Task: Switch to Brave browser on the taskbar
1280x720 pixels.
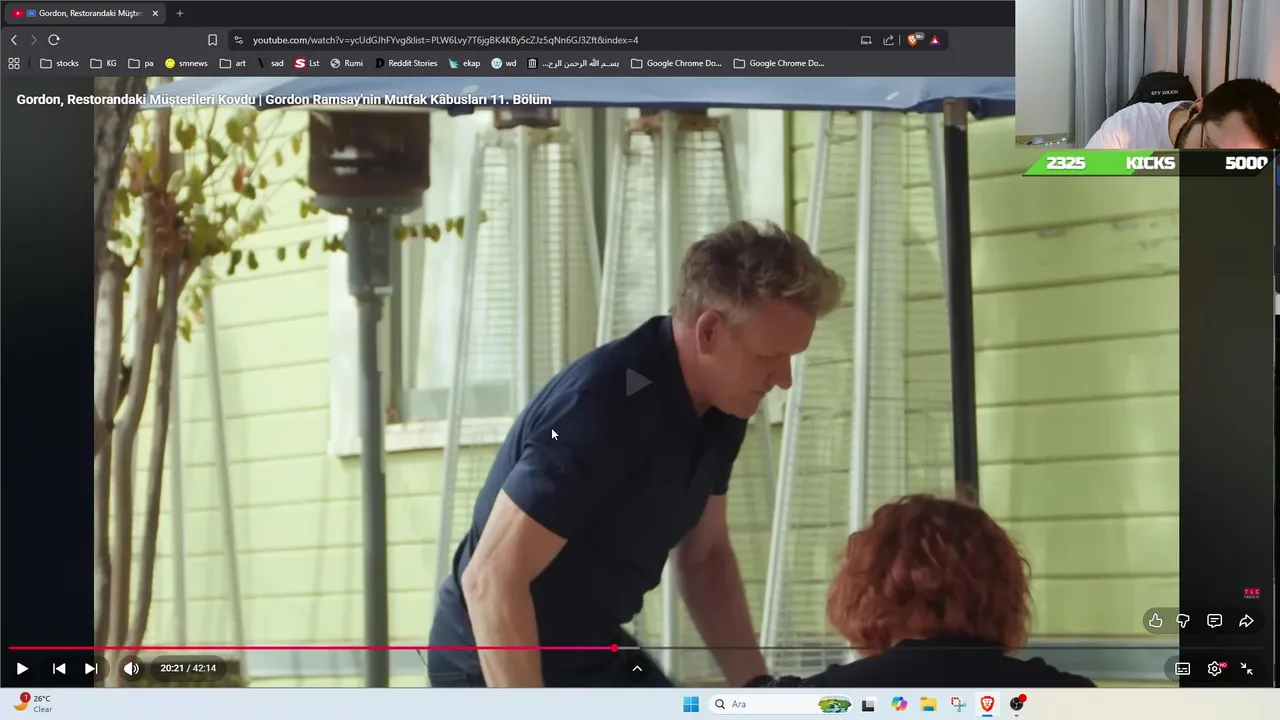Action: coord(987,704)
